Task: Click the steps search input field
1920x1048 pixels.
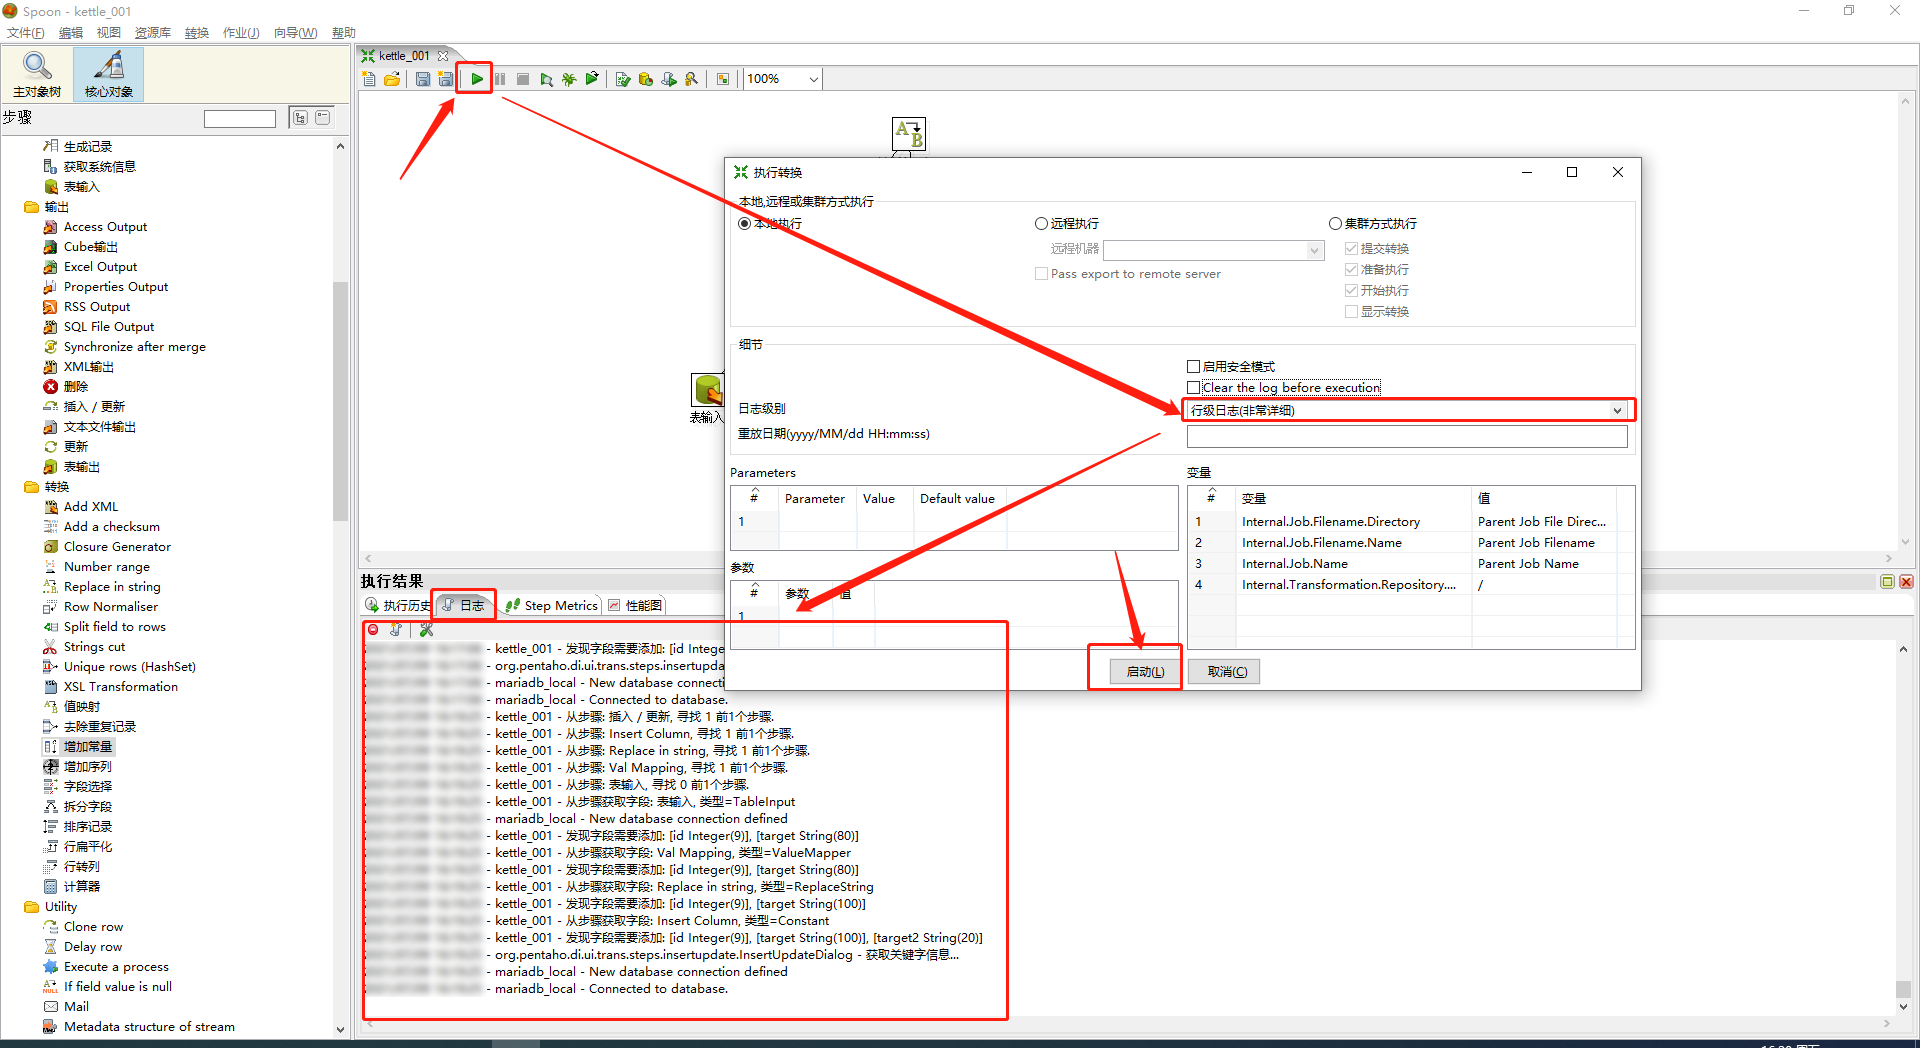Action: click(239, 118)
